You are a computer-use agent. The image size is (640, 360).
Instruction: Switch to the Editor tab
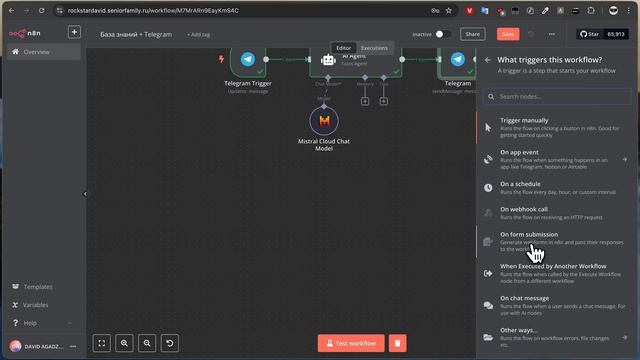coord(343,48)
